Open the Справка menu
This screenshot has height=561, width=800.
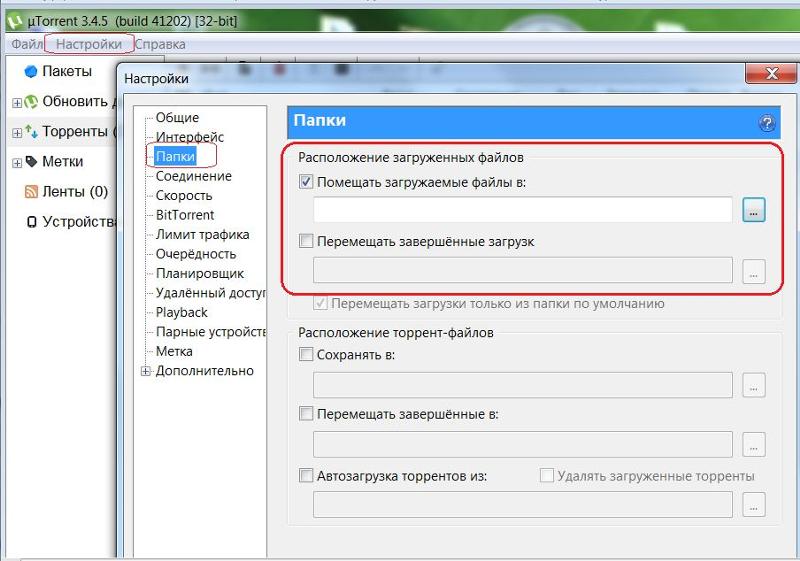click(160, 44)
